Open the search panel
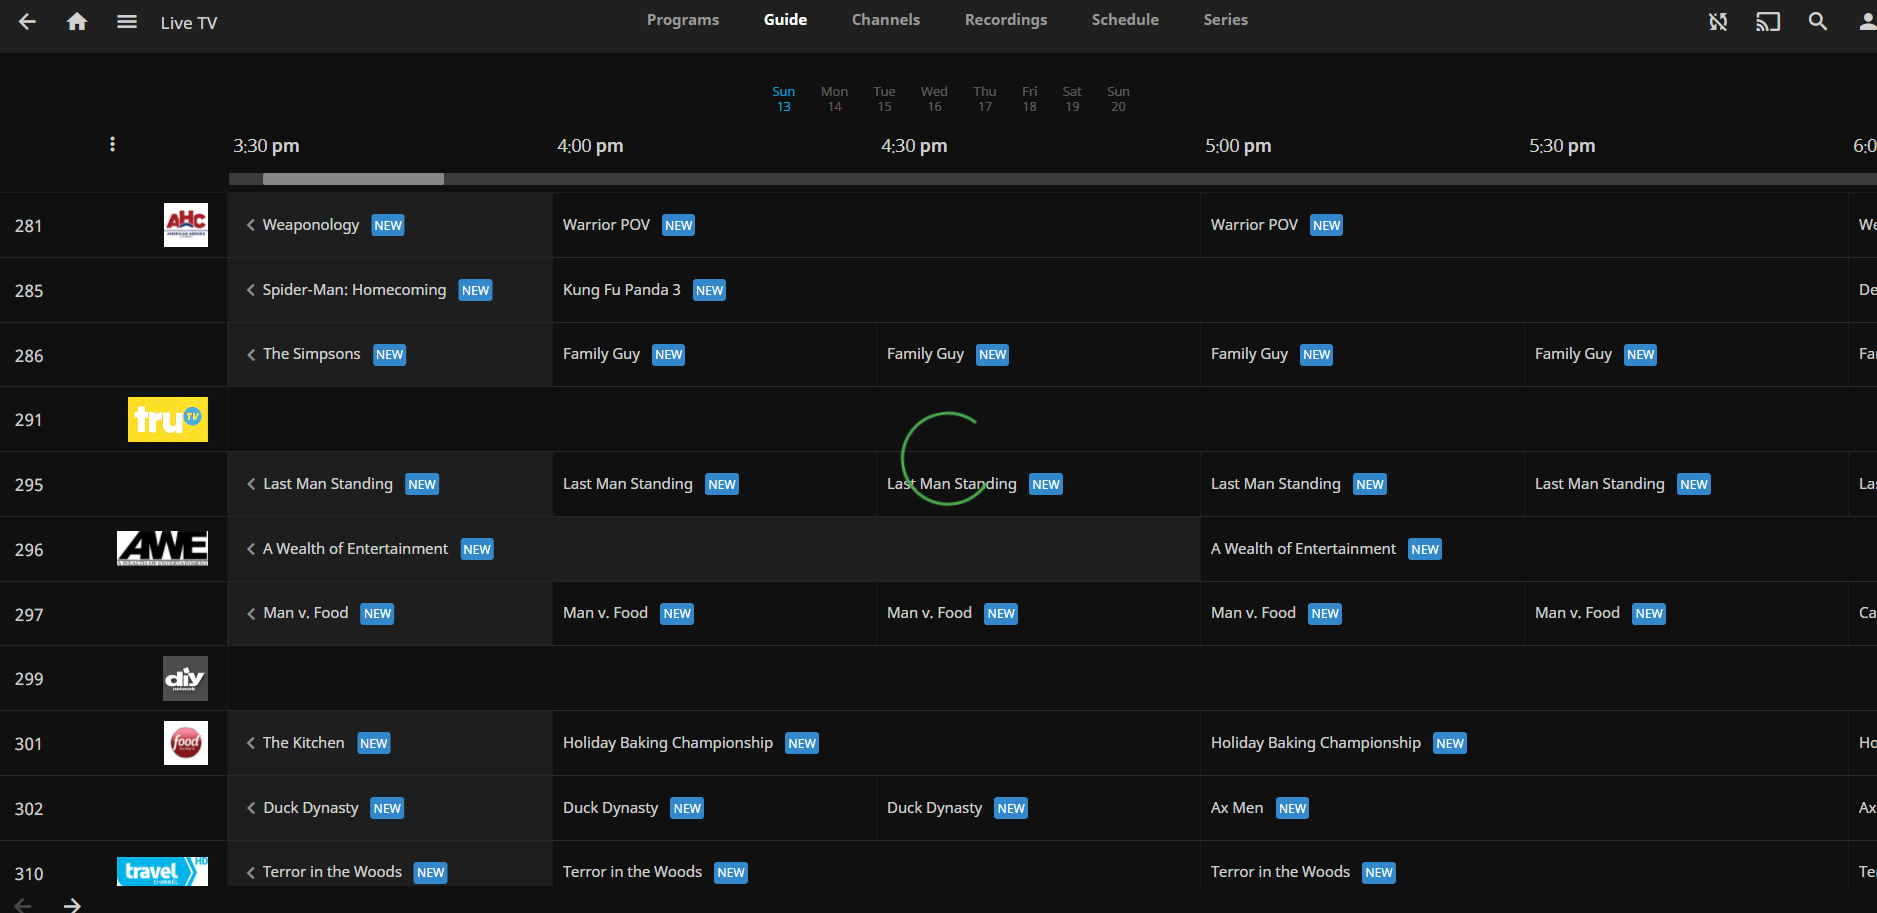The image size is (1877, 913). click(x=1818, y=21)
